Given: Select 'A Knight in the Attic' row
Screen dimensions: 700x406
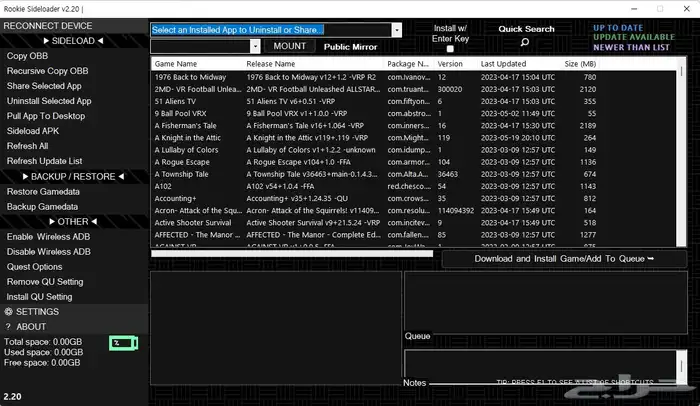Looking at the screenshot, I should (375, 138).
